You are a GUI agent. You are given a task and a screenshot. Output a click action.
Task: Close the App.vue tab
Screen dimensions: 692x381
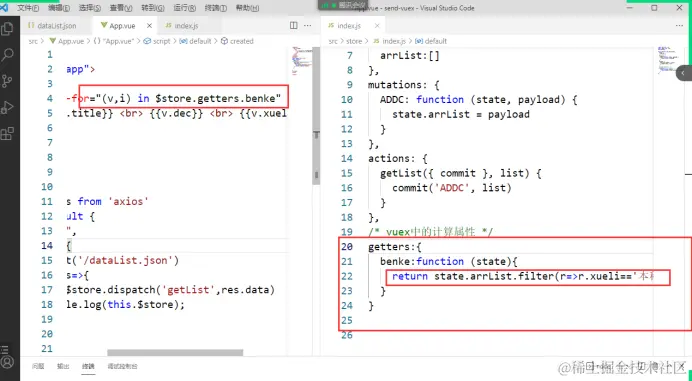149,26
